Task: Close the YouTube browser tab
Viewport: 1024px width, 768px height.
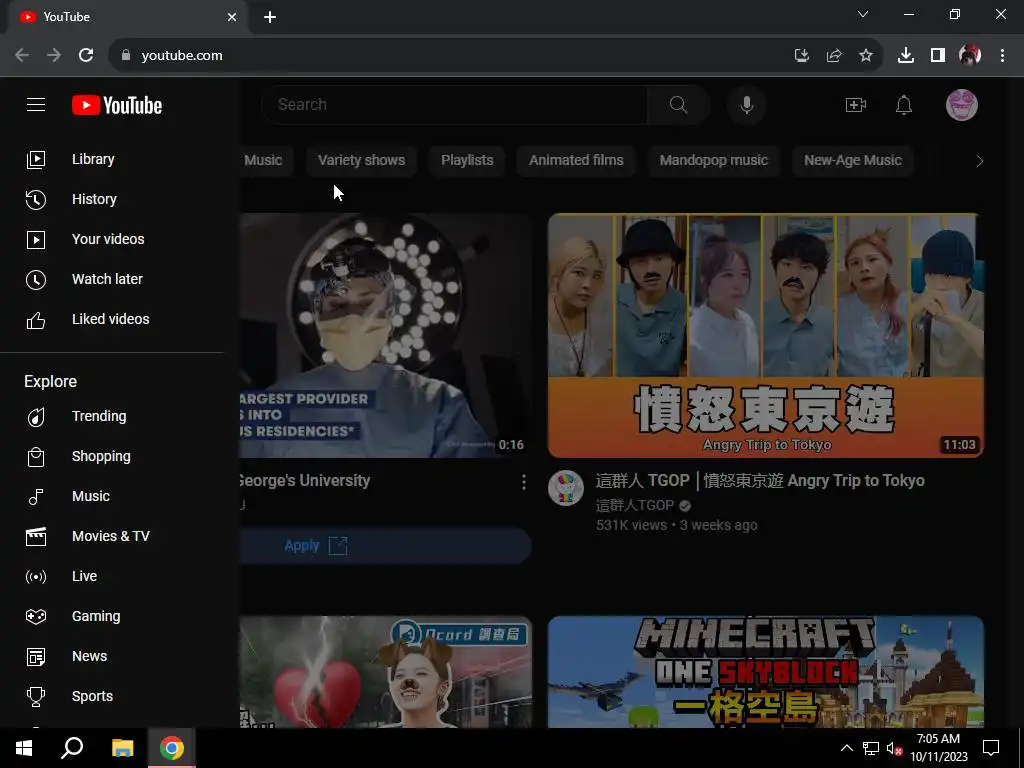Action: click(x=232, y=17)
